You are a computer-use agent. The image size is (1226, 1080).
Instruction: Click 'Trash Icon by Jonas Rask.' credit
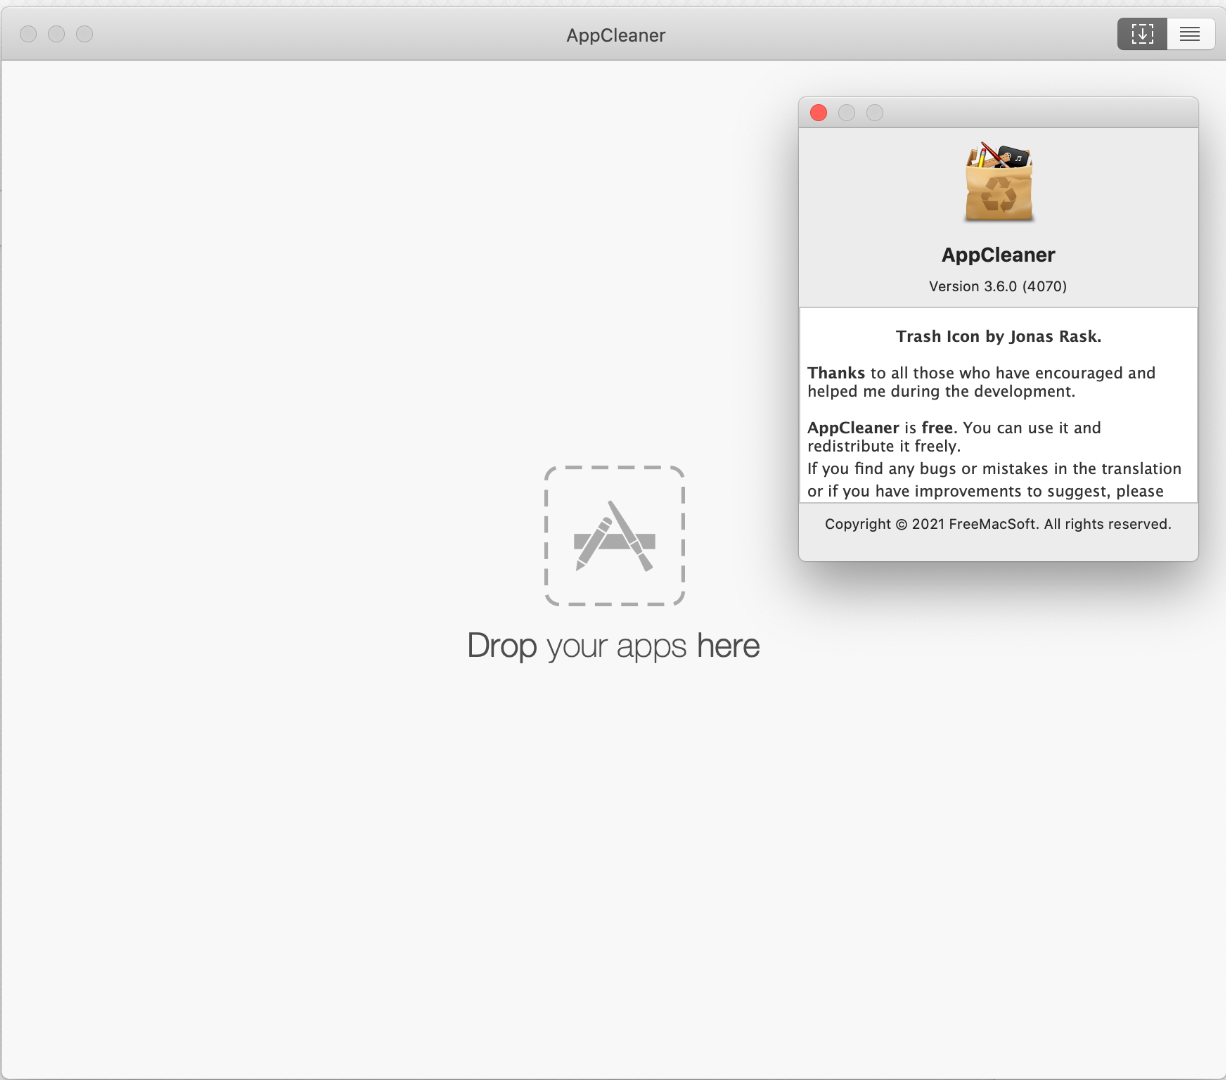click(x=998, y=337)
